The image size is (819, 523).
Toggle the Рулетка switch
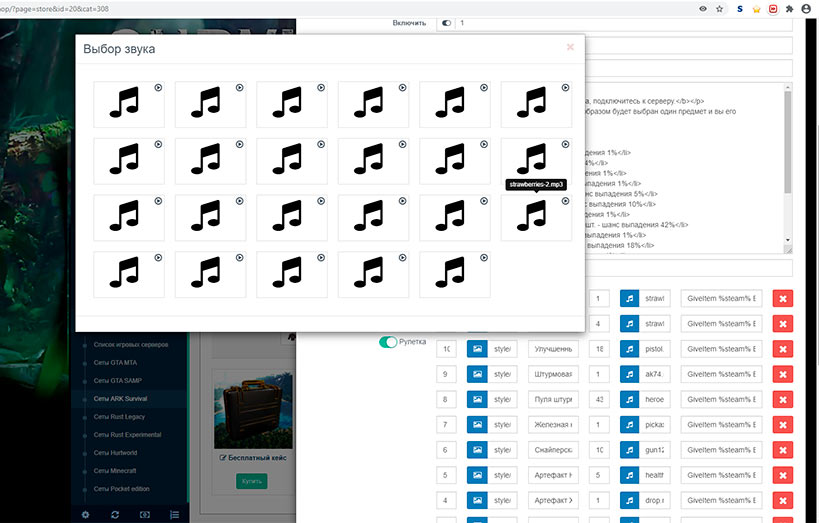pos(388,342)
